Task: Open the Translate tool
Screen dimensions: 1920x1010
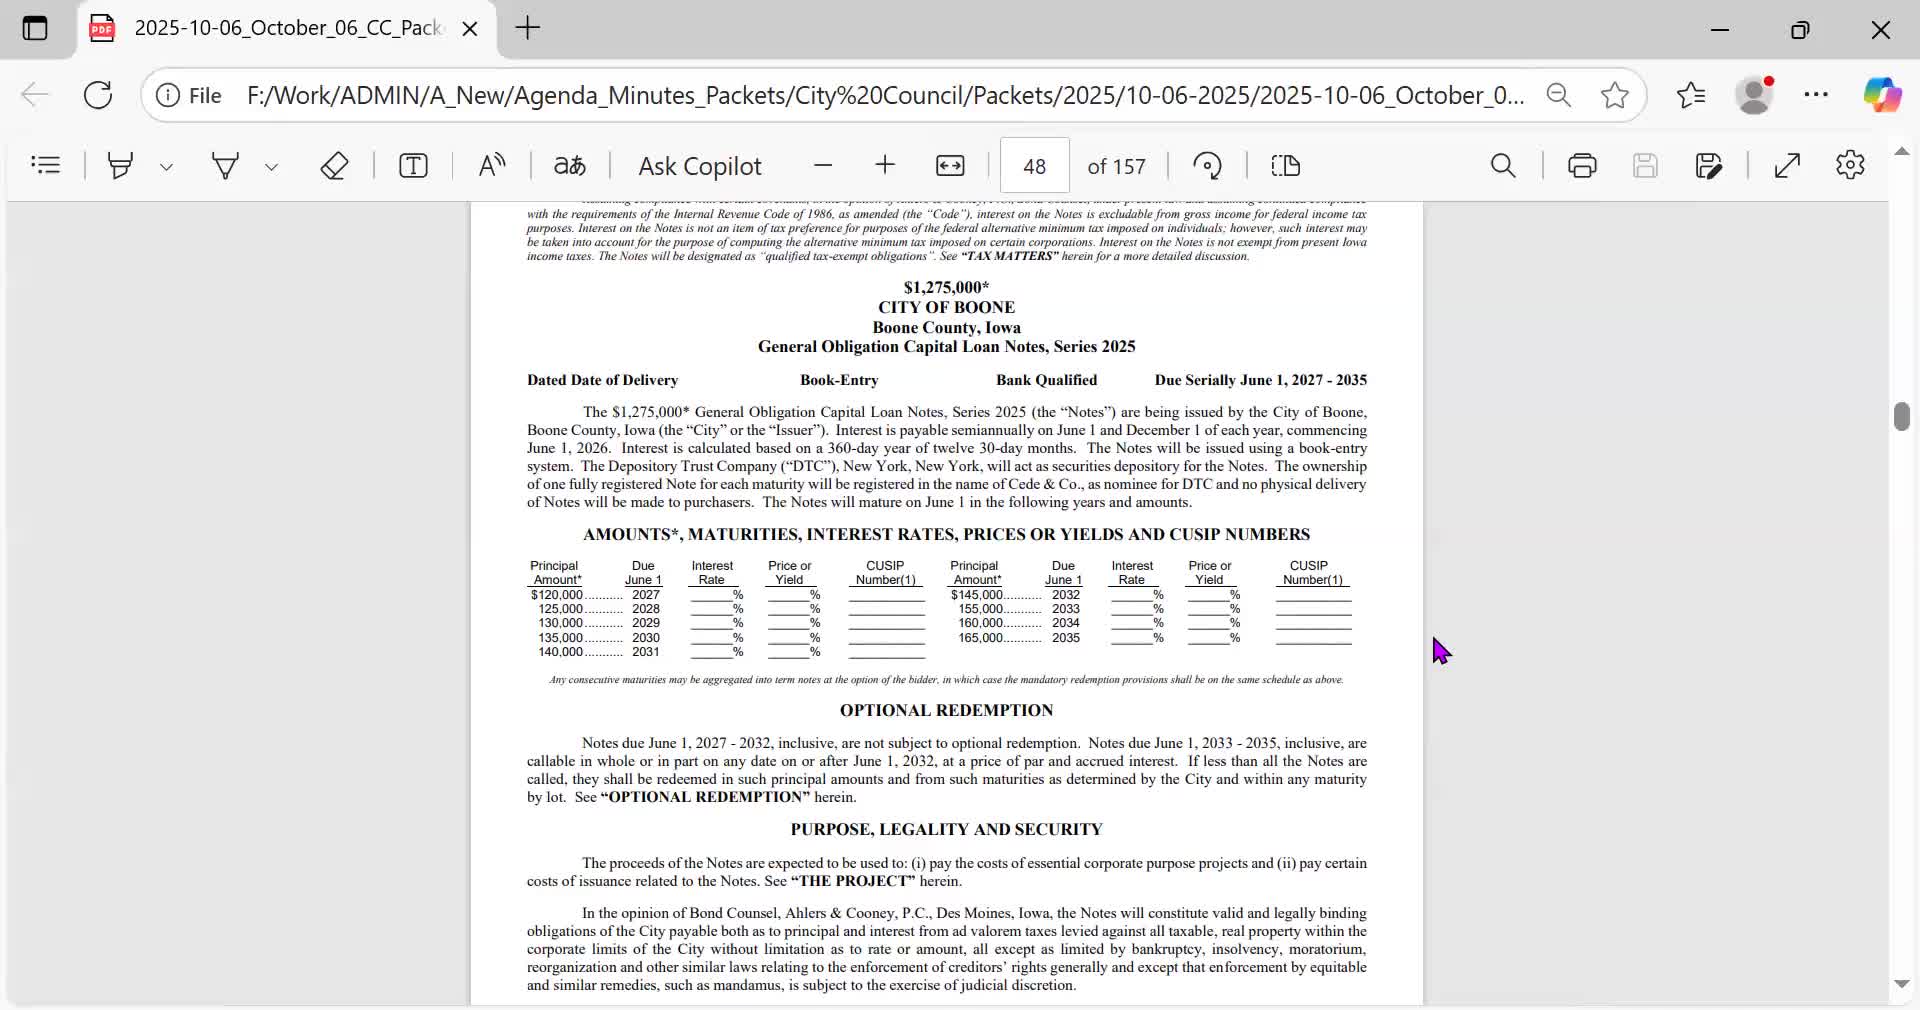Action: pyautogui.click(x=570, y=165)
